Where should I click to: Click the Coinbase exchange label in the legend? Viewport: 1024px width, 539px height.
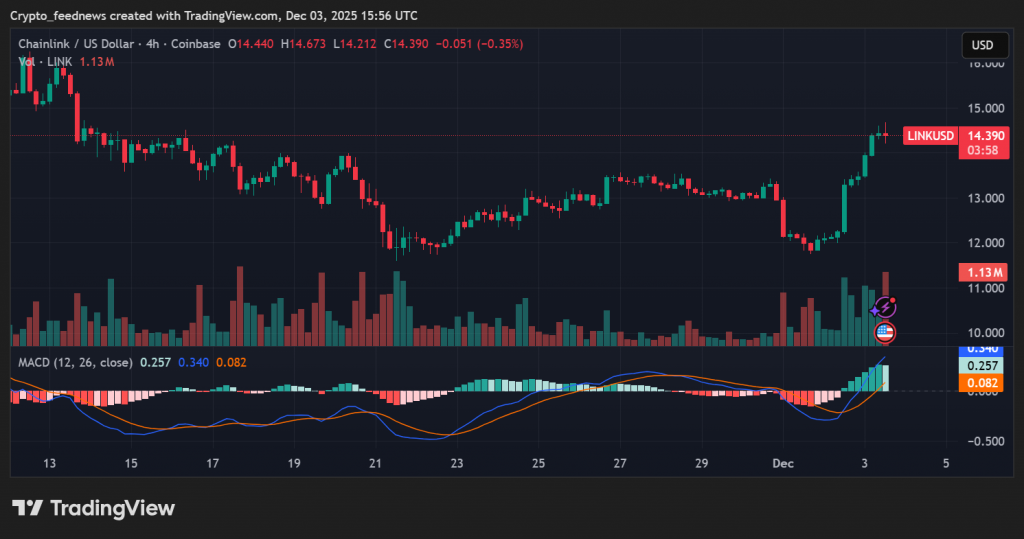(x=196, y=44)
